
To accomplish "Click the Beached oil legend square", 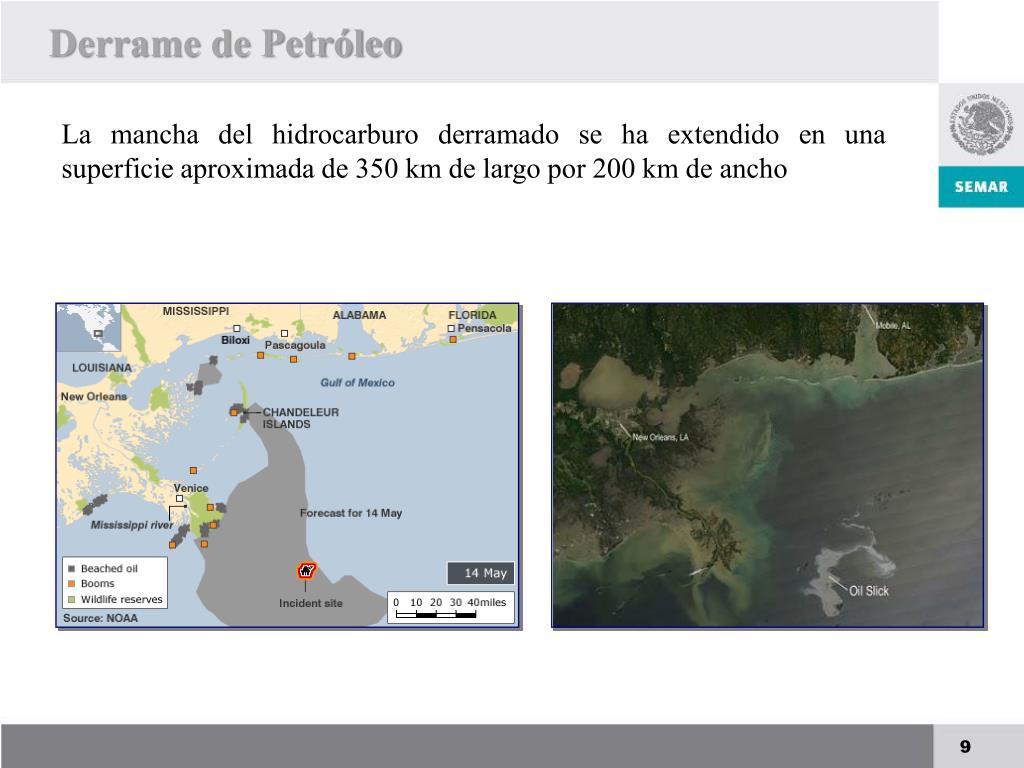I will point(72,569).
